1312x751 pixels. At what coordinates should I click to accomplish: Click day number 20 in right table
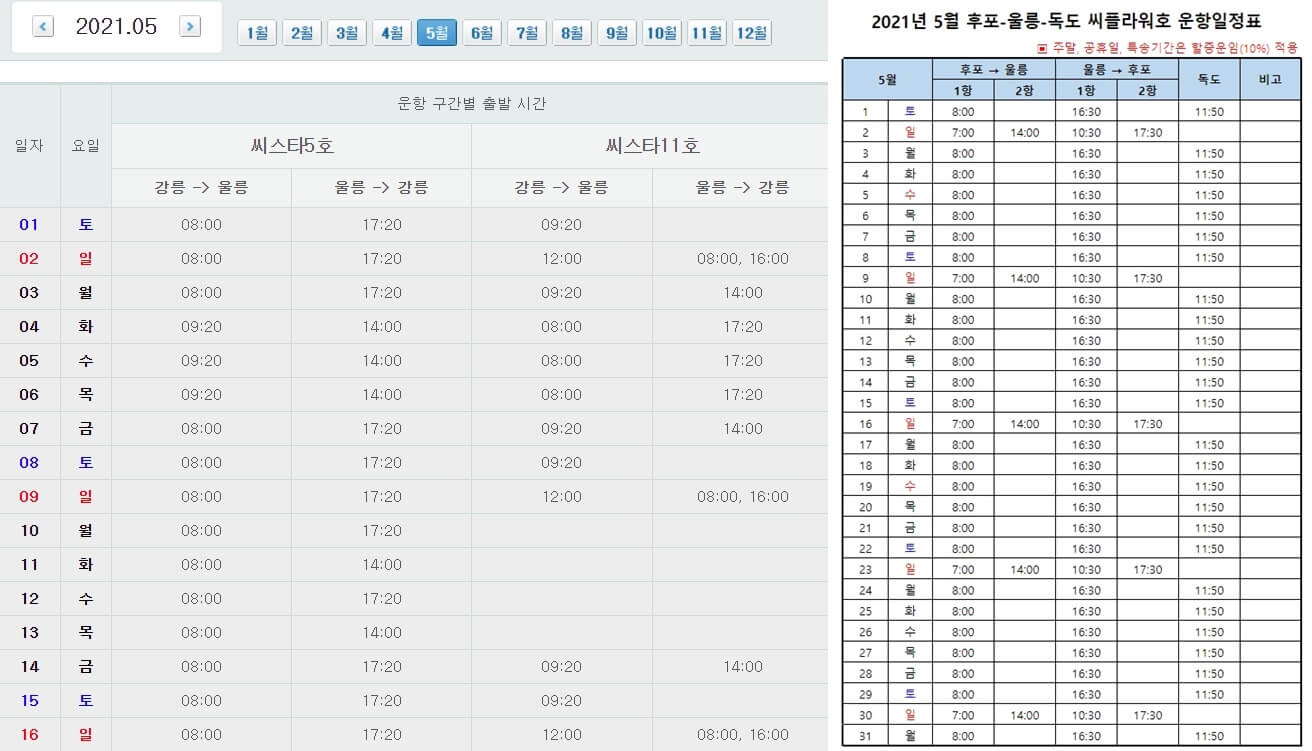(866, 508)
